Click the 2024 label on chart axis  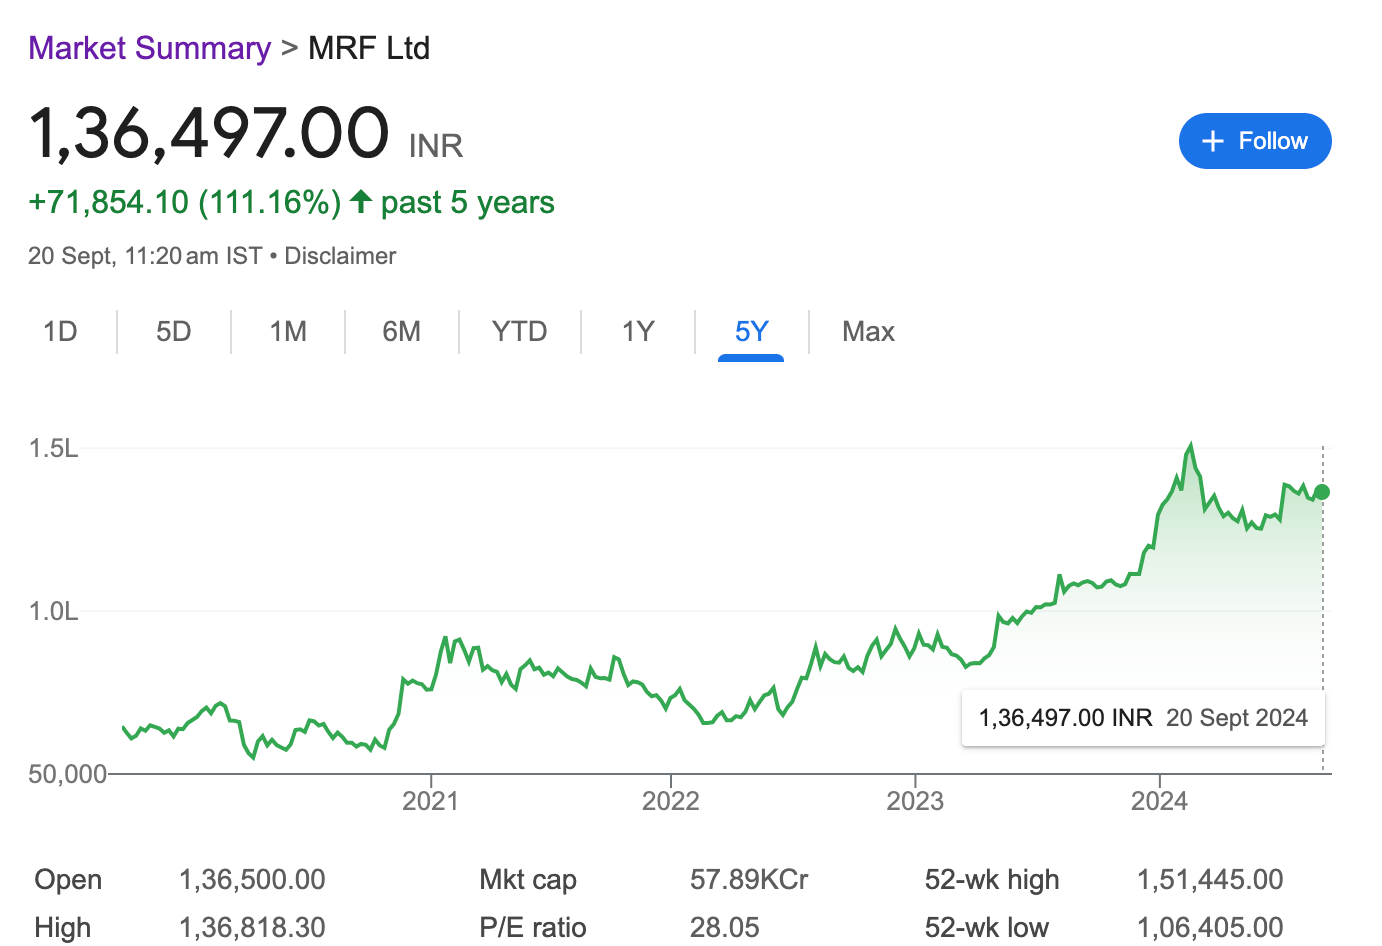pos(1159,801)
